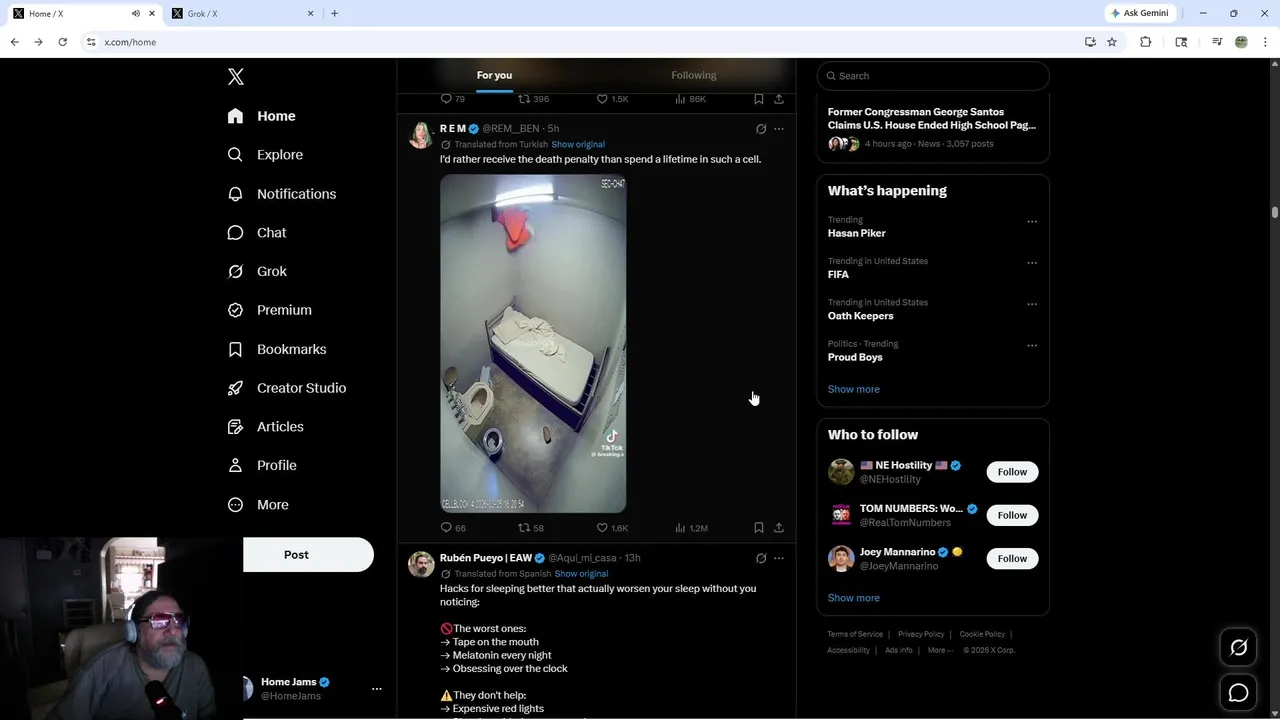Viewport: 1280px width, 720px height.
Task: Open the floating Grok button
Action: pyautogui.click(x=1239, y=648)
